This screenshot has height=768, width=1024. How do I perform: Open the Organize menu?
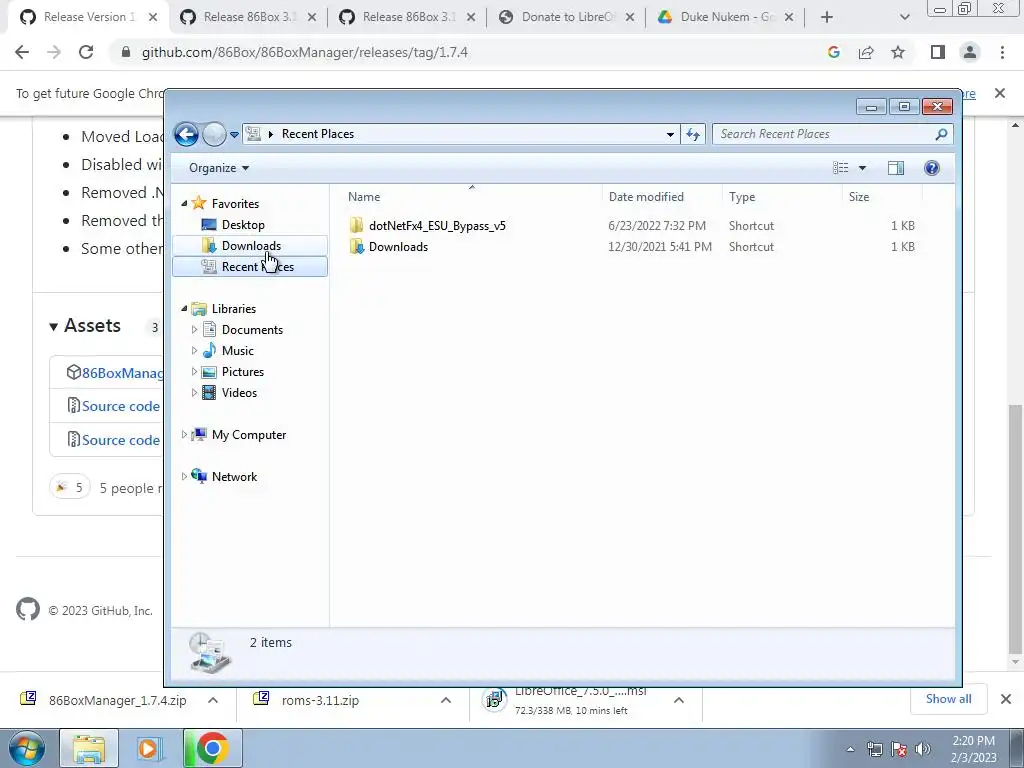[x=219, y=168]
